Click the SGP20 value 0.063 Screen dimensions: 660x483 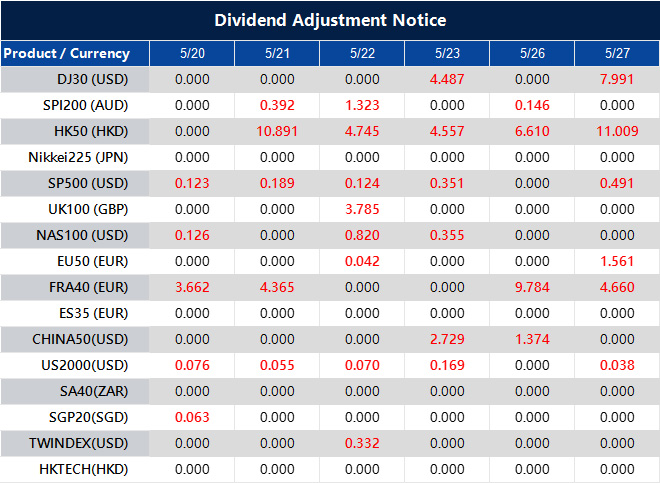(x=191, y=417)
